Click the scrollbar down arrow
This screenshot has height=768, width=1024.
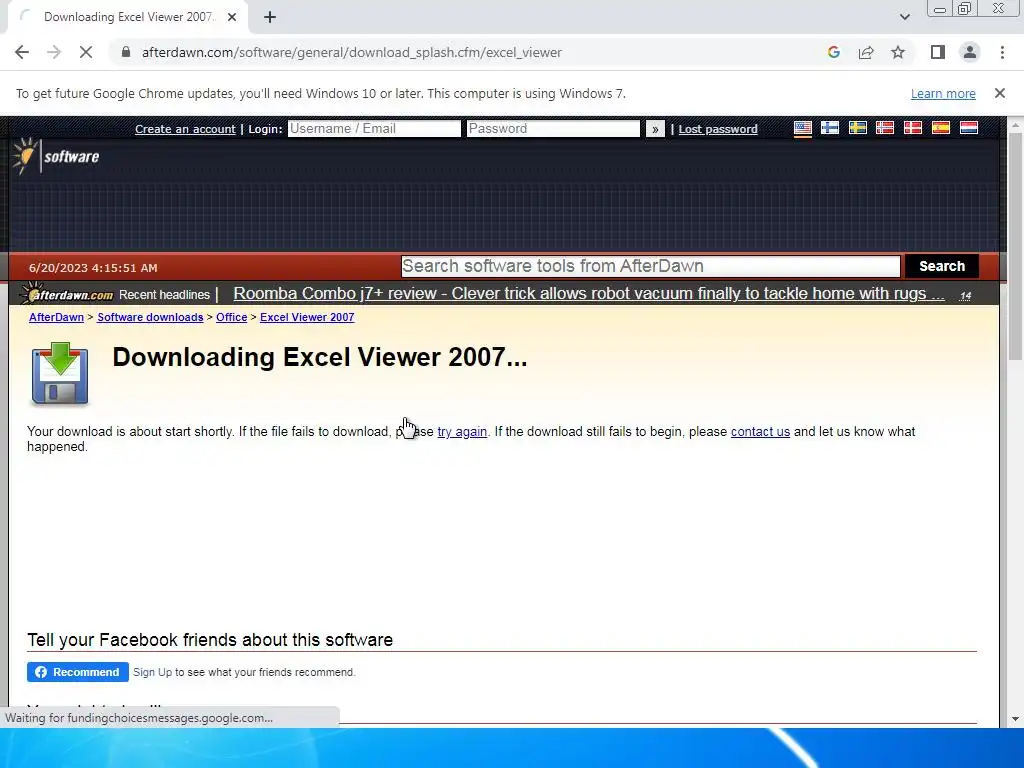click(1016, 719)
